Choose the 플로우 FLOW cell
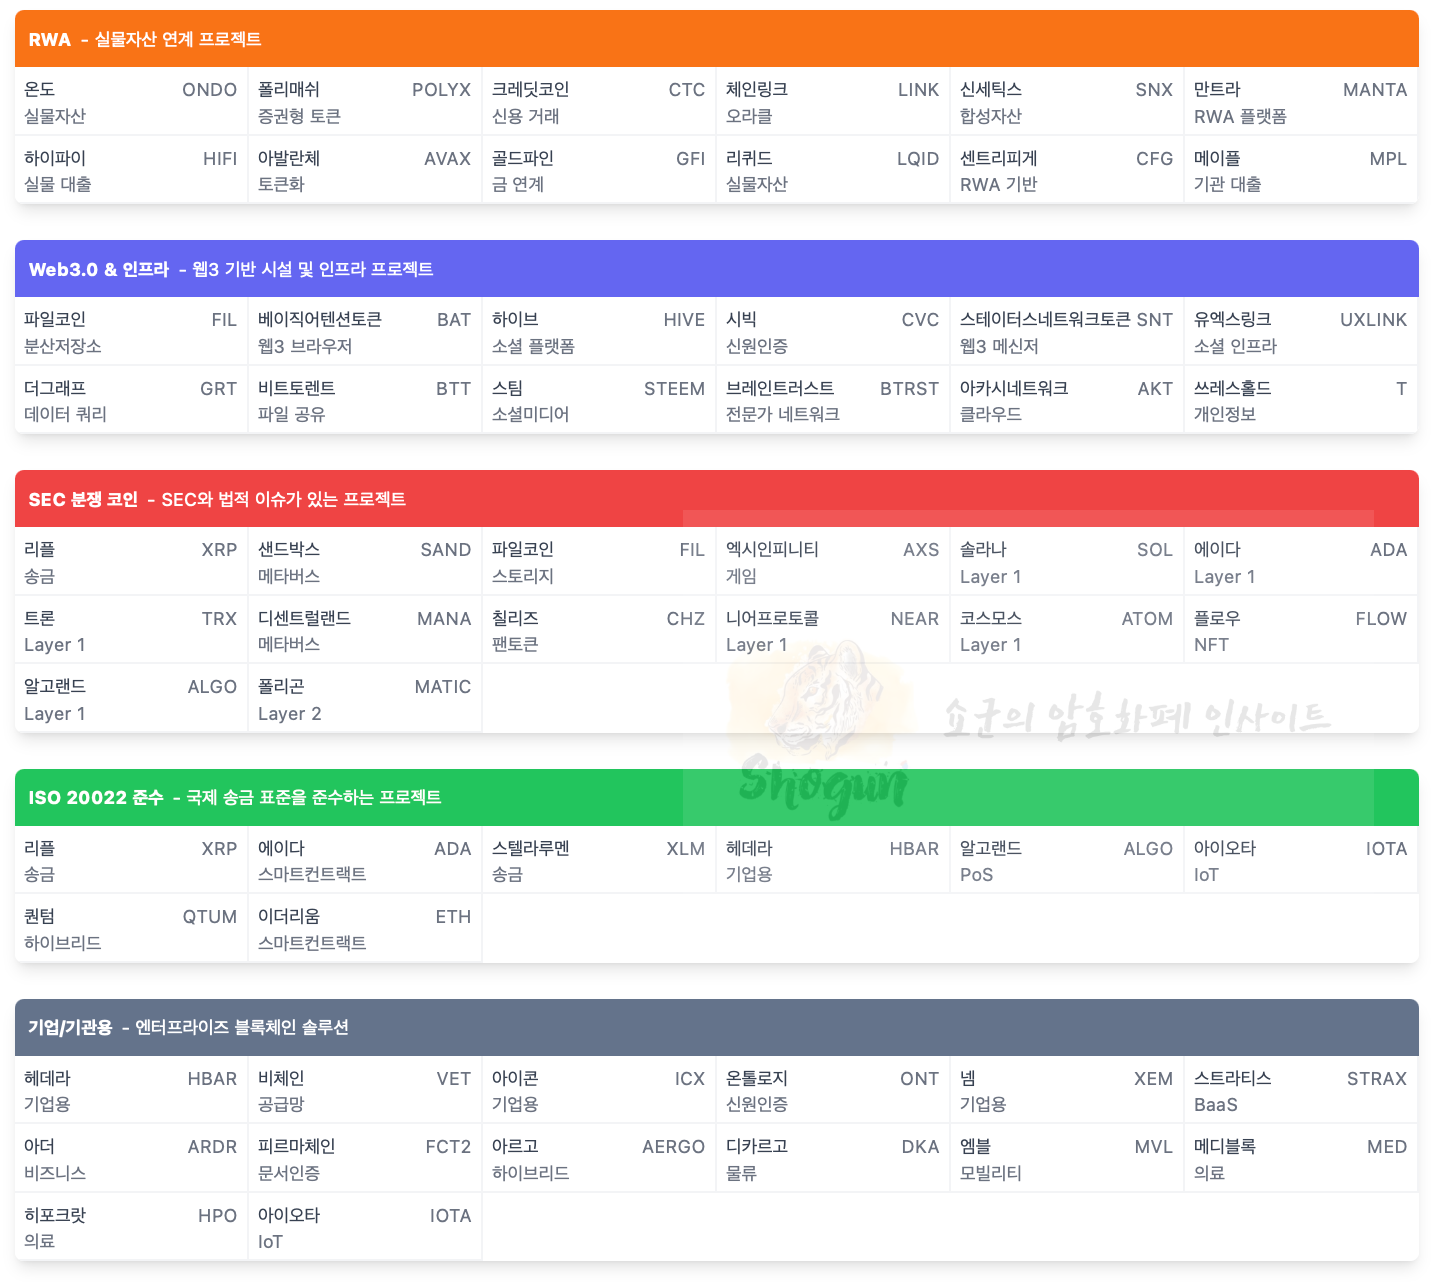Image resolution: width=1438 pixels, height=1282 pixels. (1301, 630)
